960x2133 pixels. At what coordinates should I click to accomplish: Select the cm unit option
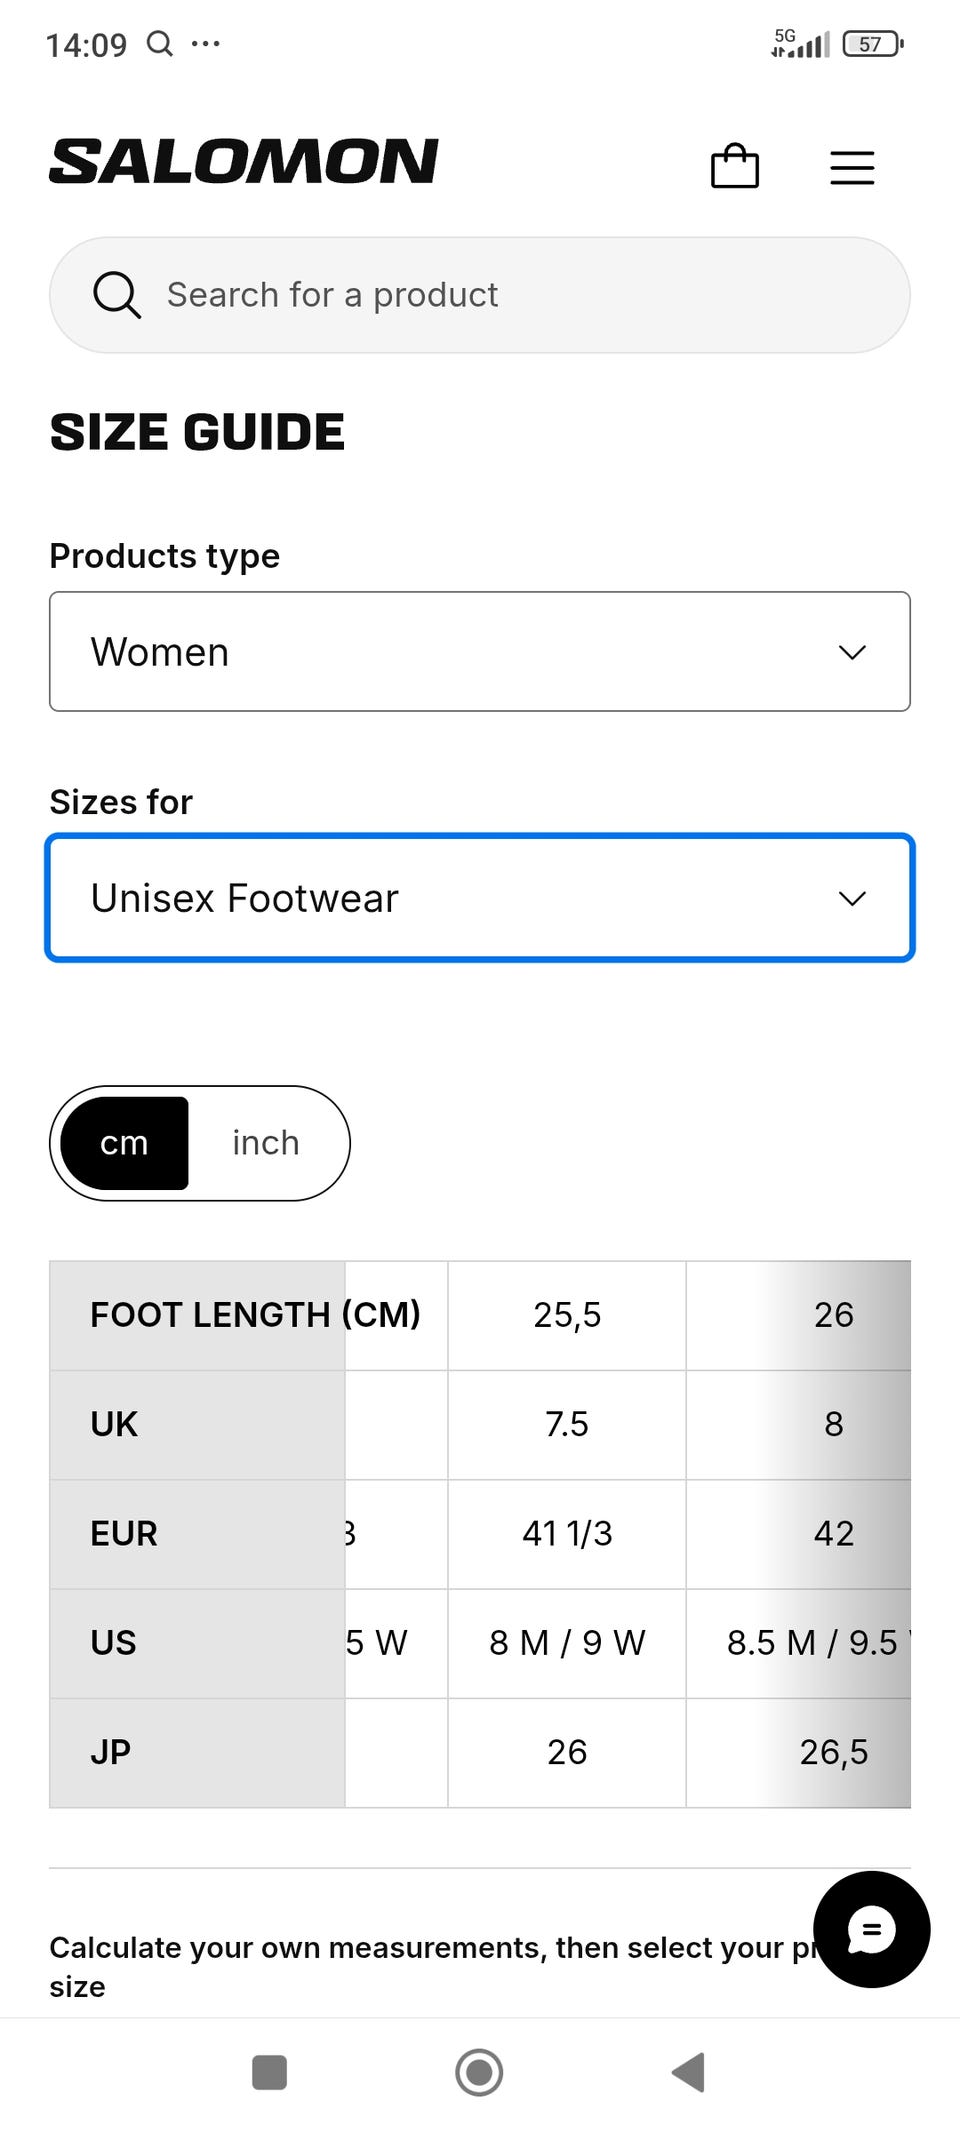pyautogui.click(x=124, y=1143)
